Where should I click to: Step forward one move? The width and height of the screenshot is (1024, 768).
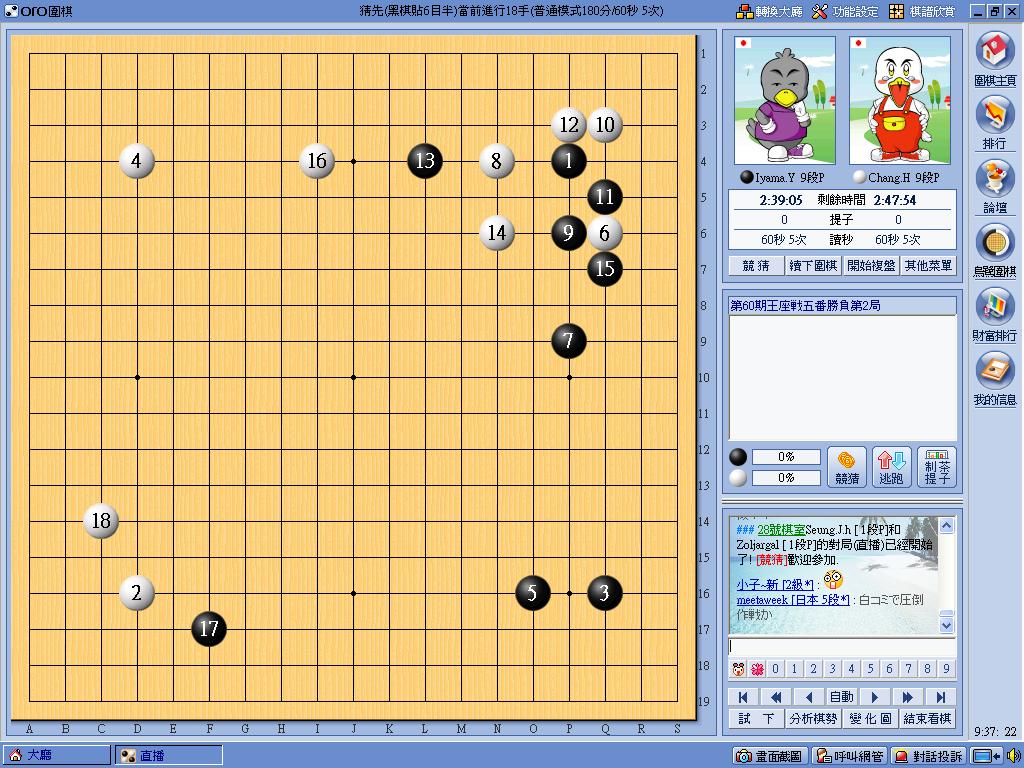pyautogui.click(x=874, y=697)
